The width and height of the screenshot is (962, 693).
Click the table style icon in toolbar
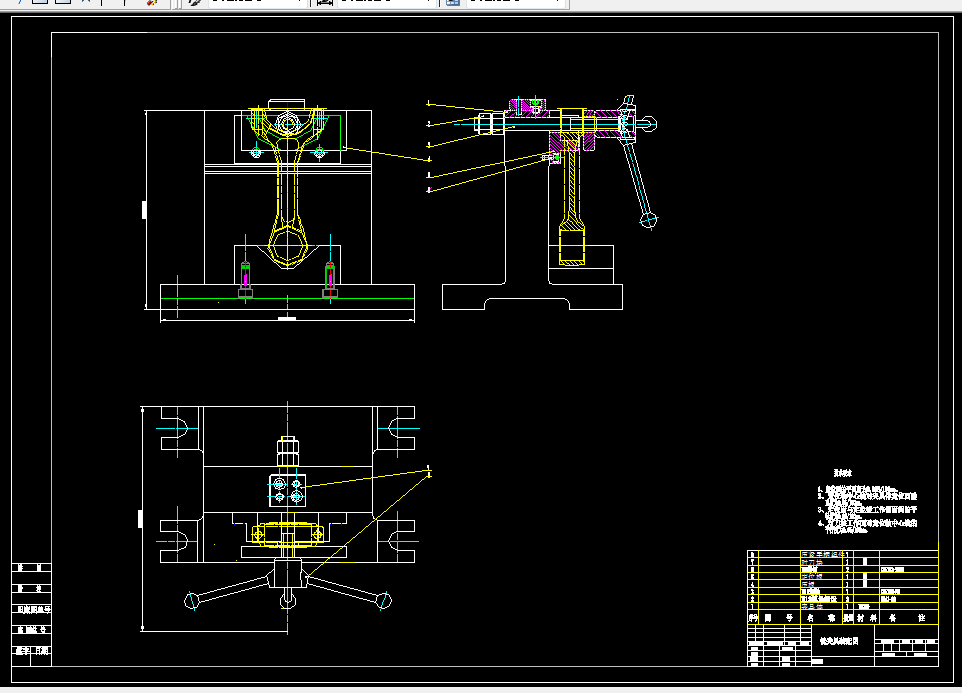click(x=453, y=2)
